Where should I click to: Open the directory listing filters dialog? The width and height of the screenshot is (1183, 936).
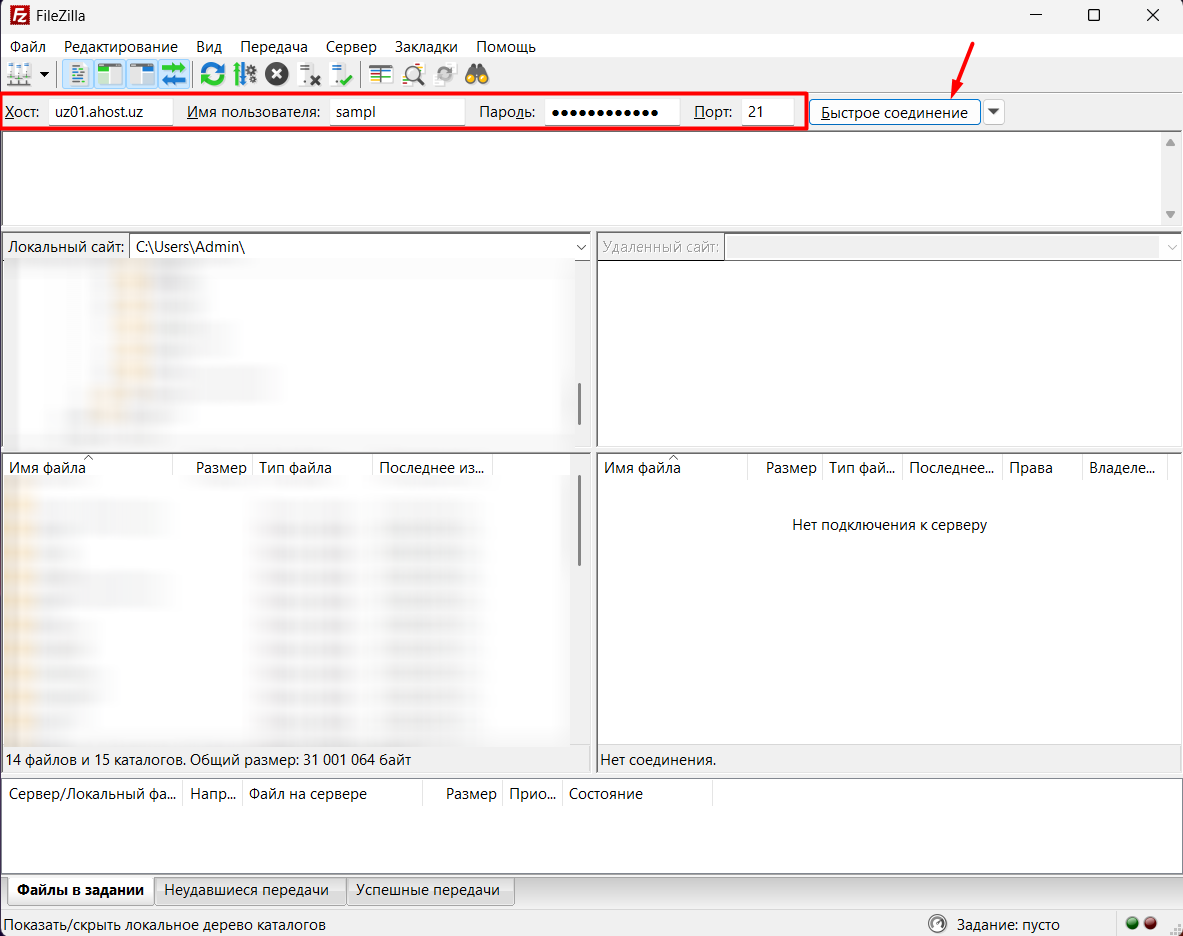[x=380, y=75]
